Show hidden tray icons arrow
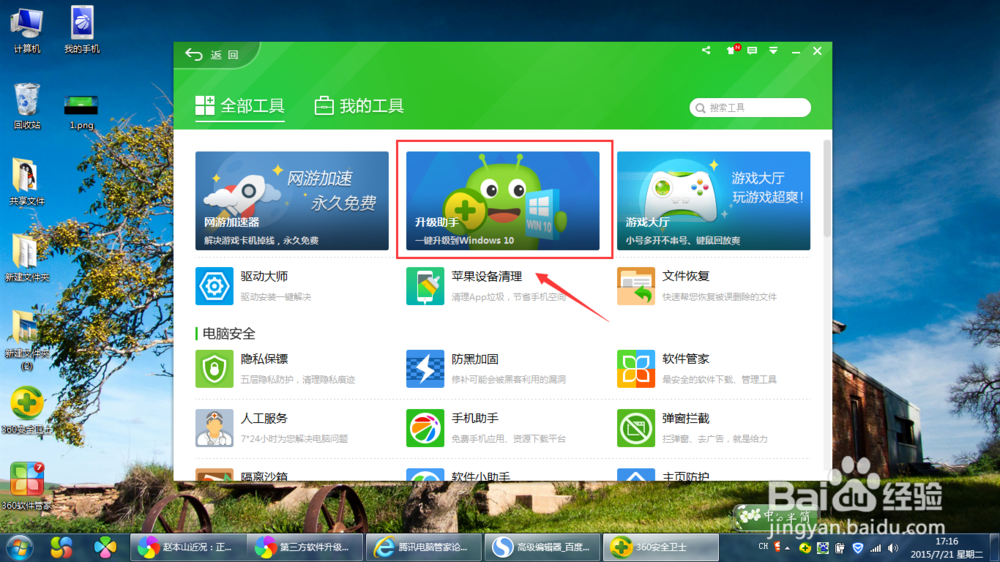 (788, 548)
